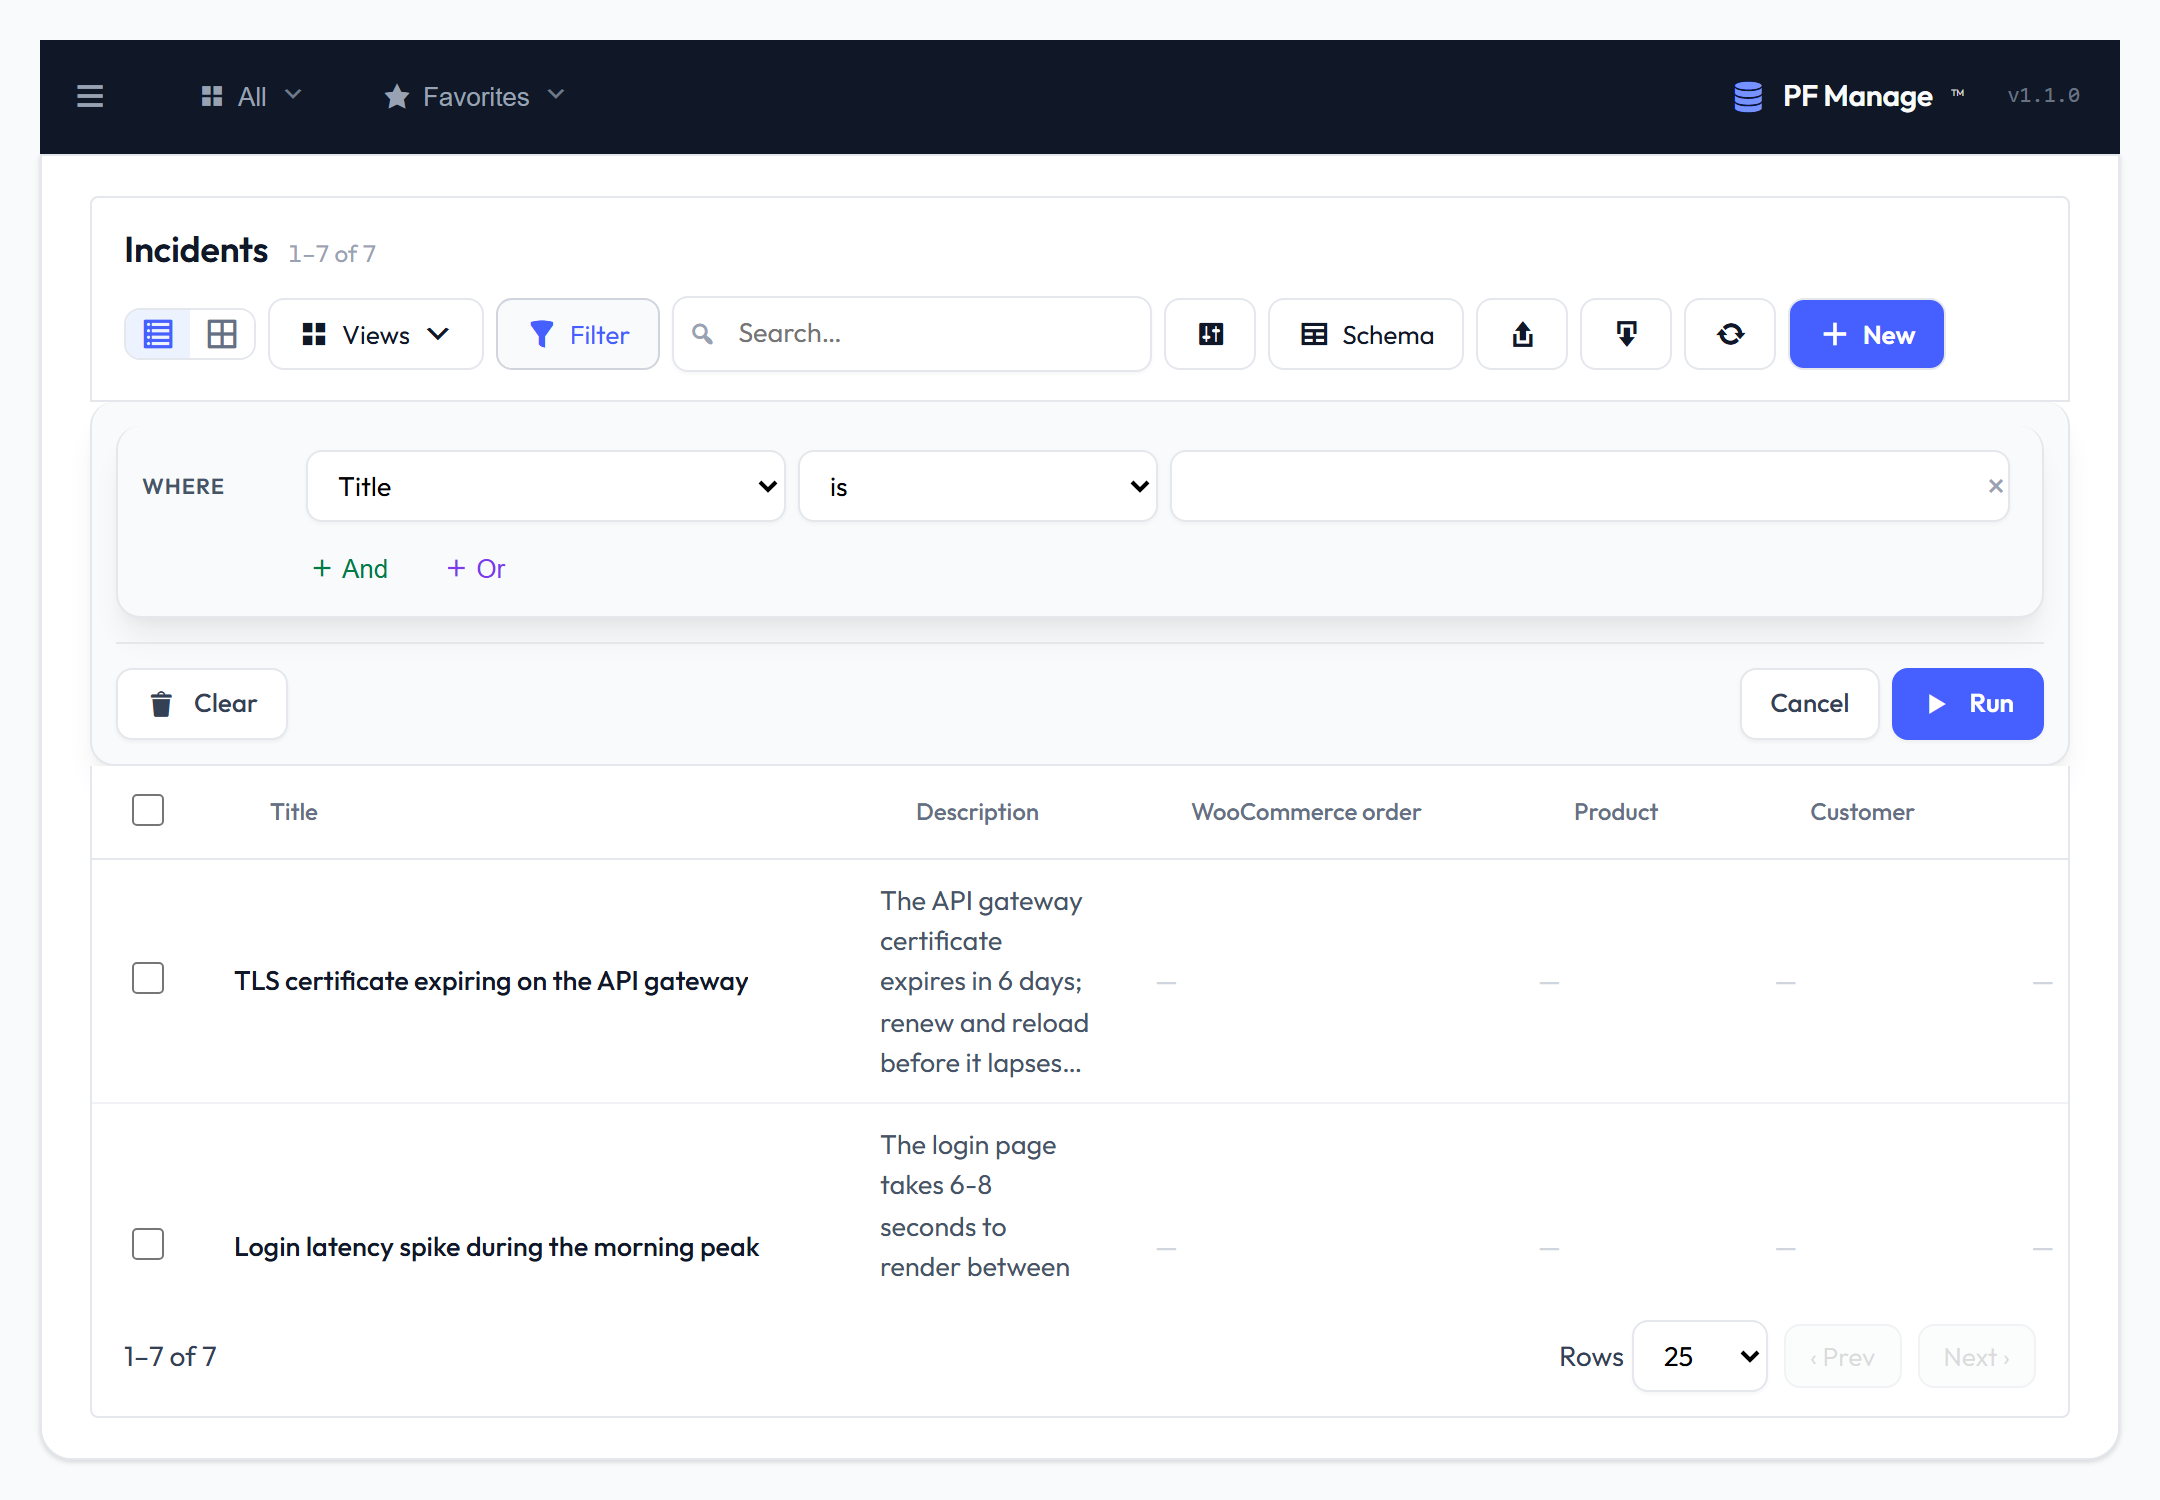Screen dimensions: 2160x1500
Task: Click the import download icon
Action: pos(1626,334)
